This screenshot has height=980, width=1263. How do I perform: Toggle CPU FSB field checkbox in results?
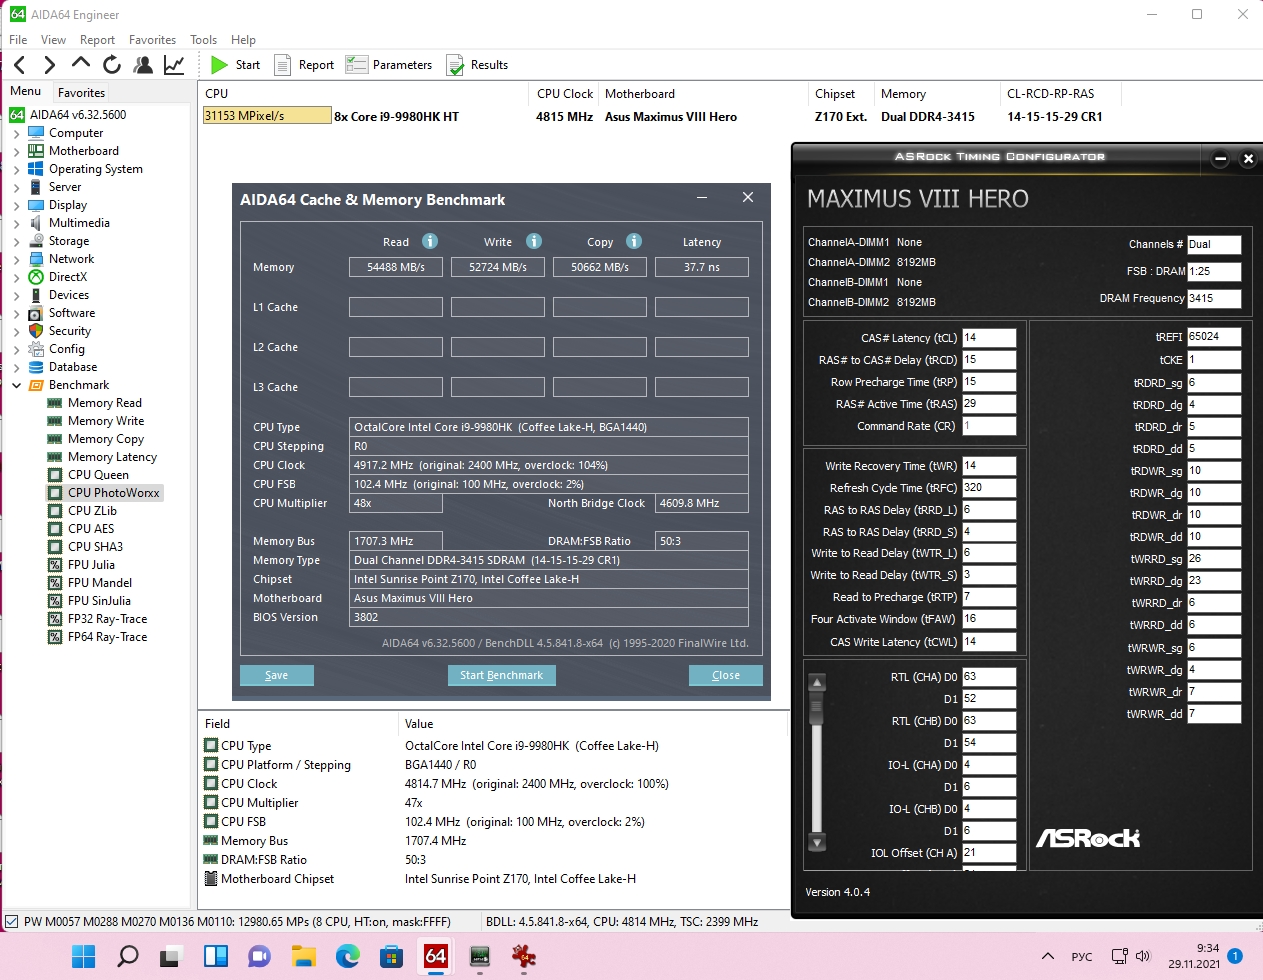pyautogui.click(x=211, y=821)
